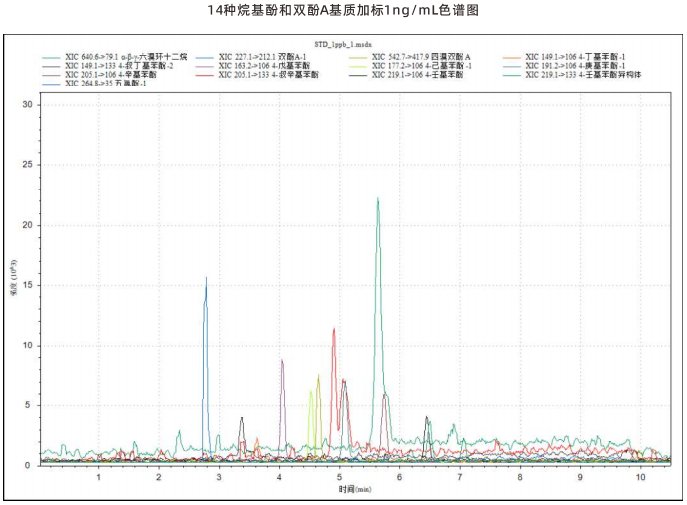This screenshot has height=505, width=687.
Task: Click the y-axis tick value 30
Action: 28,105
